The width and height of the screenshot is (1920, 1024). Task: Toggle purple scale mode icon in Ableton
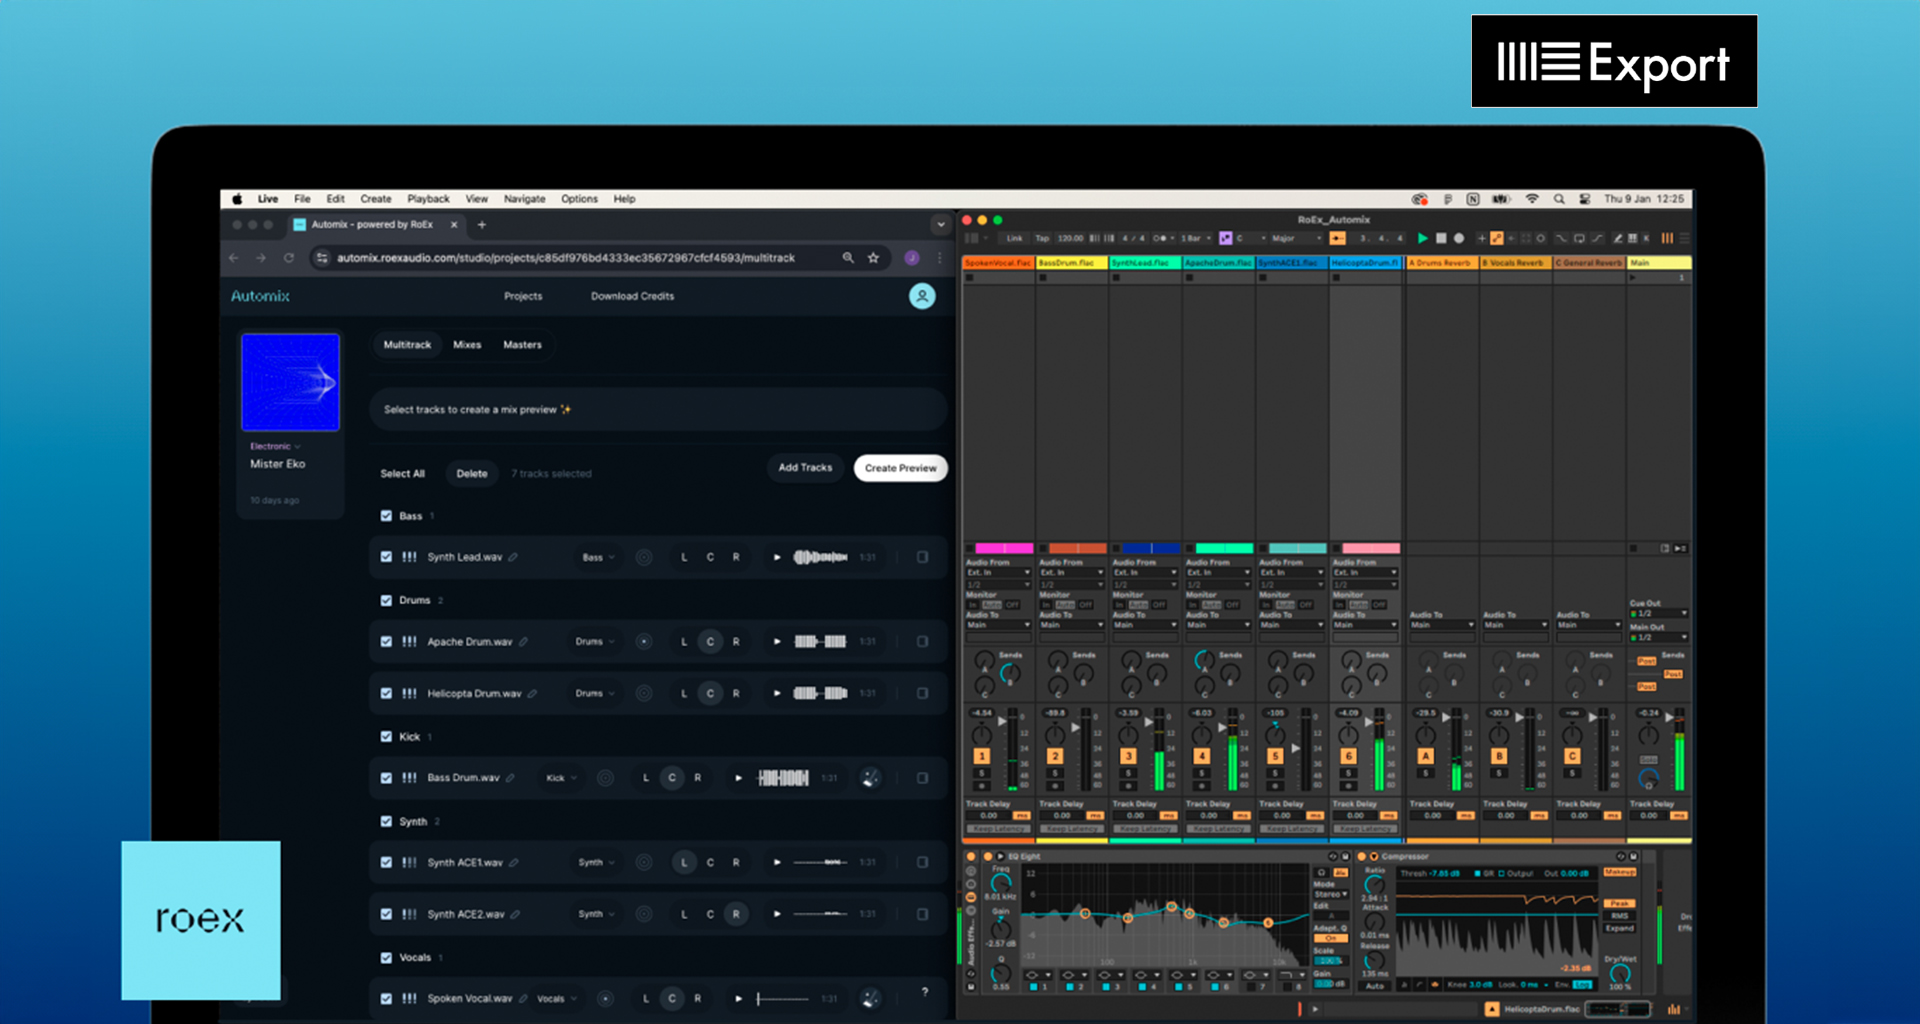tap(1225, 238)
